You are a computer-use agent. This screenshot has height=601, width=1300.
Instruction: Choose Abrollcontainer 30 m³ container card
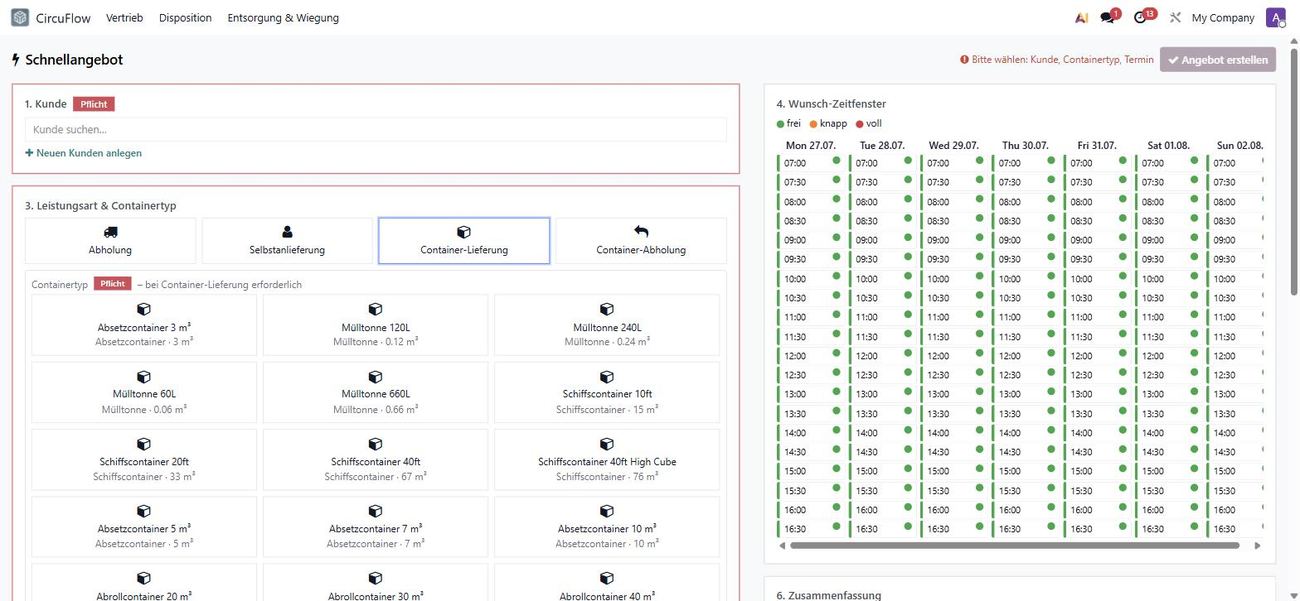tap(375, 583)
